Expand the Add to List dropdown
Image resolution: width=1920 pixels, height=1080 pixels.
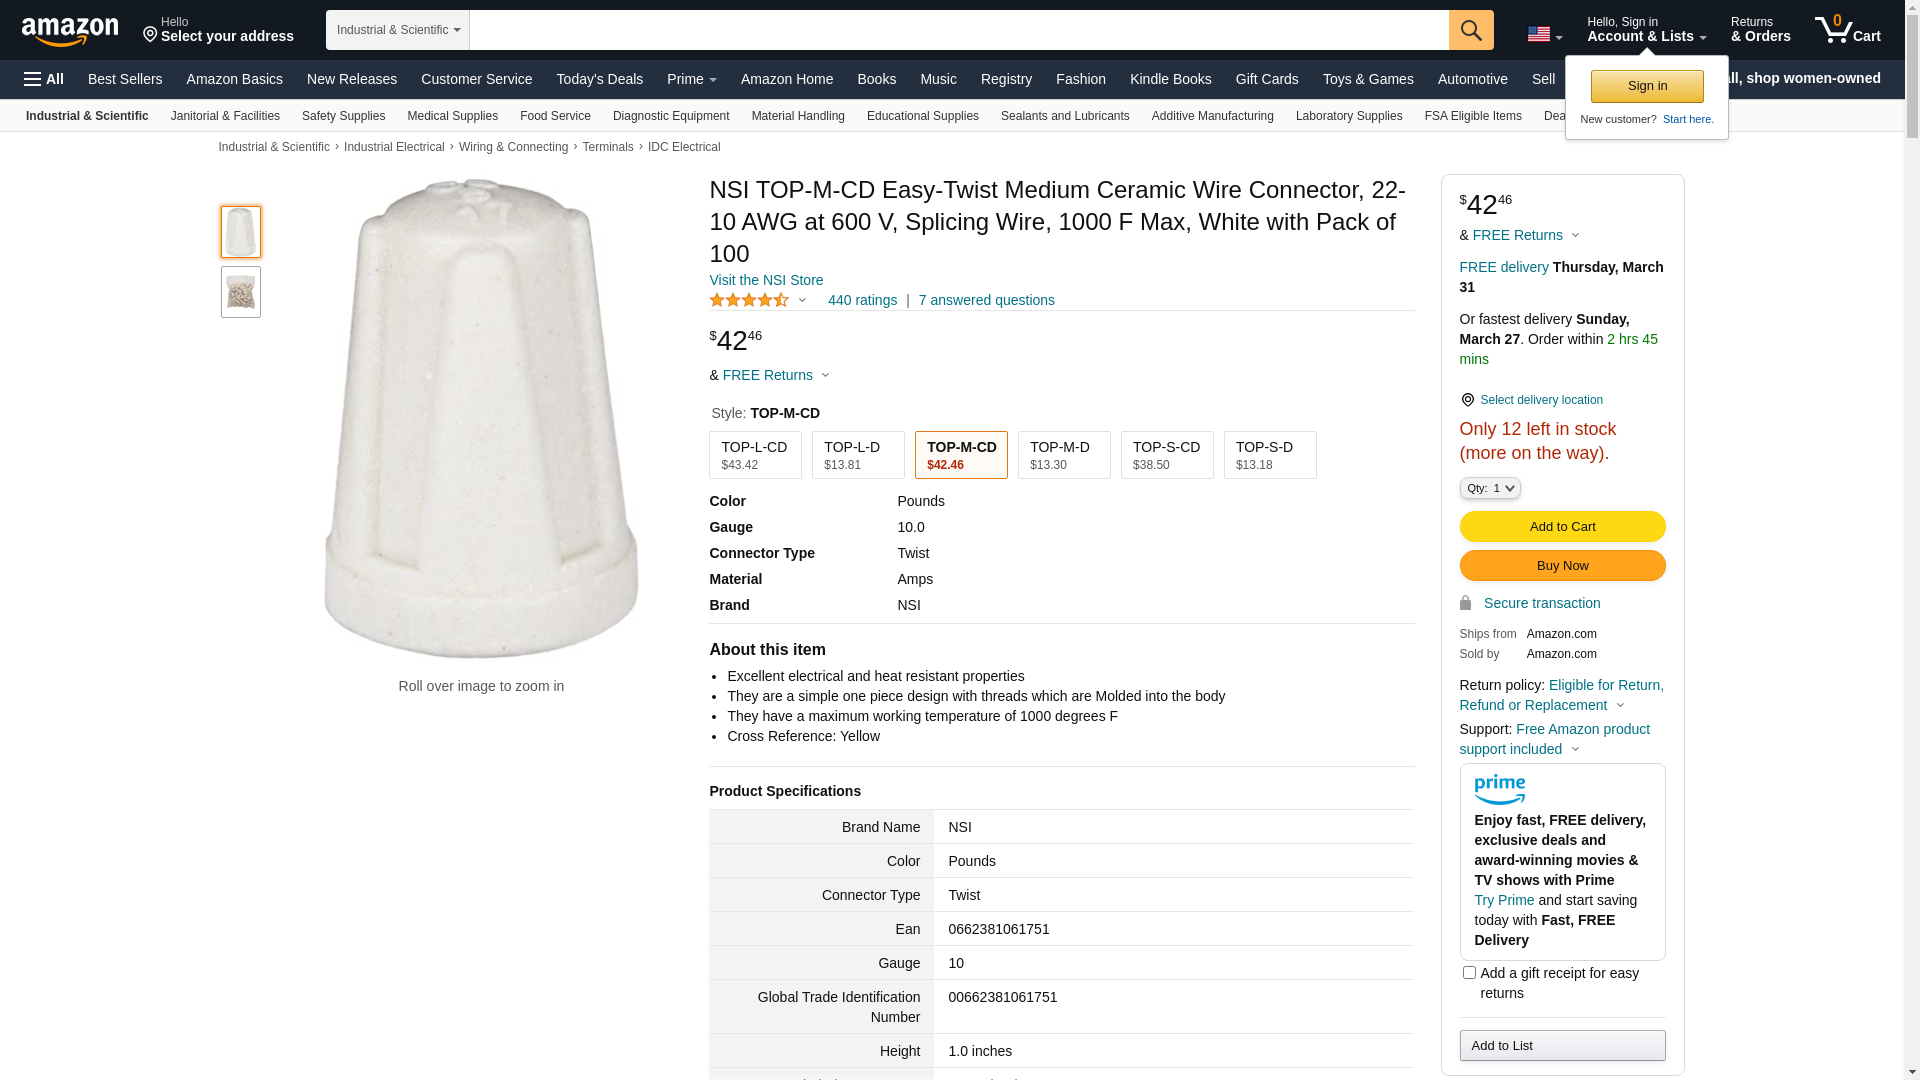(1561, 1045)
